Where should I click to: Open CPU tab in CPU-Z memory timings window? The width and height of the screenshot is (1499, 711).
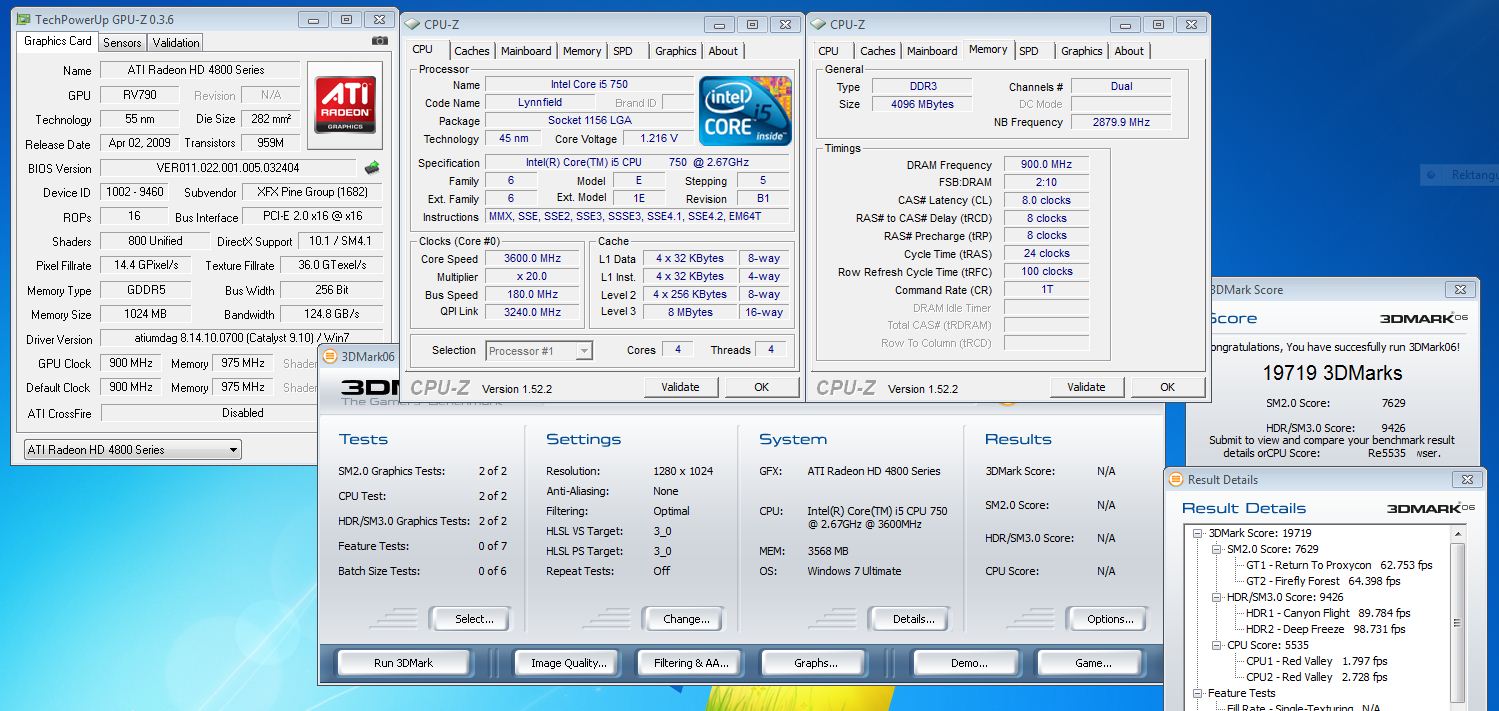(x=829, y=51)
